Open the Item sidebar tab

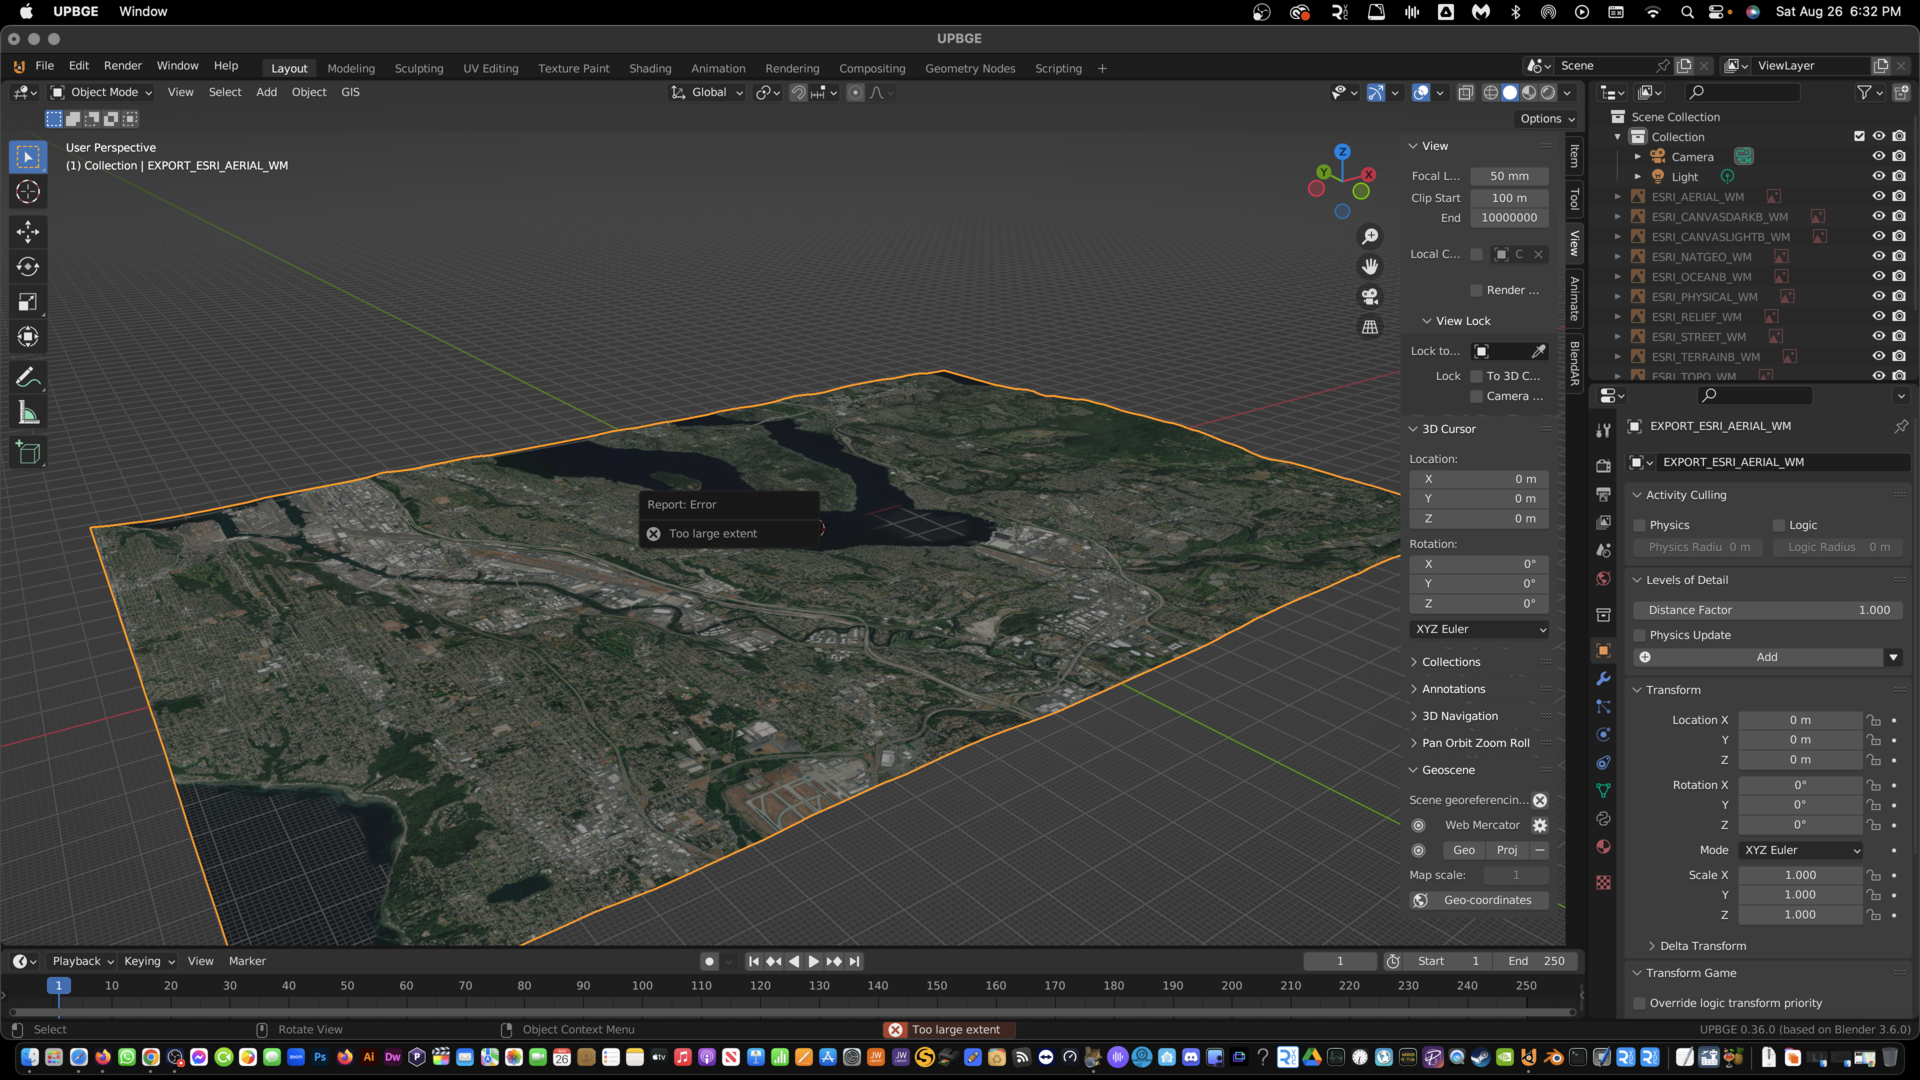pyautogui.click(x=1575, y=156)
